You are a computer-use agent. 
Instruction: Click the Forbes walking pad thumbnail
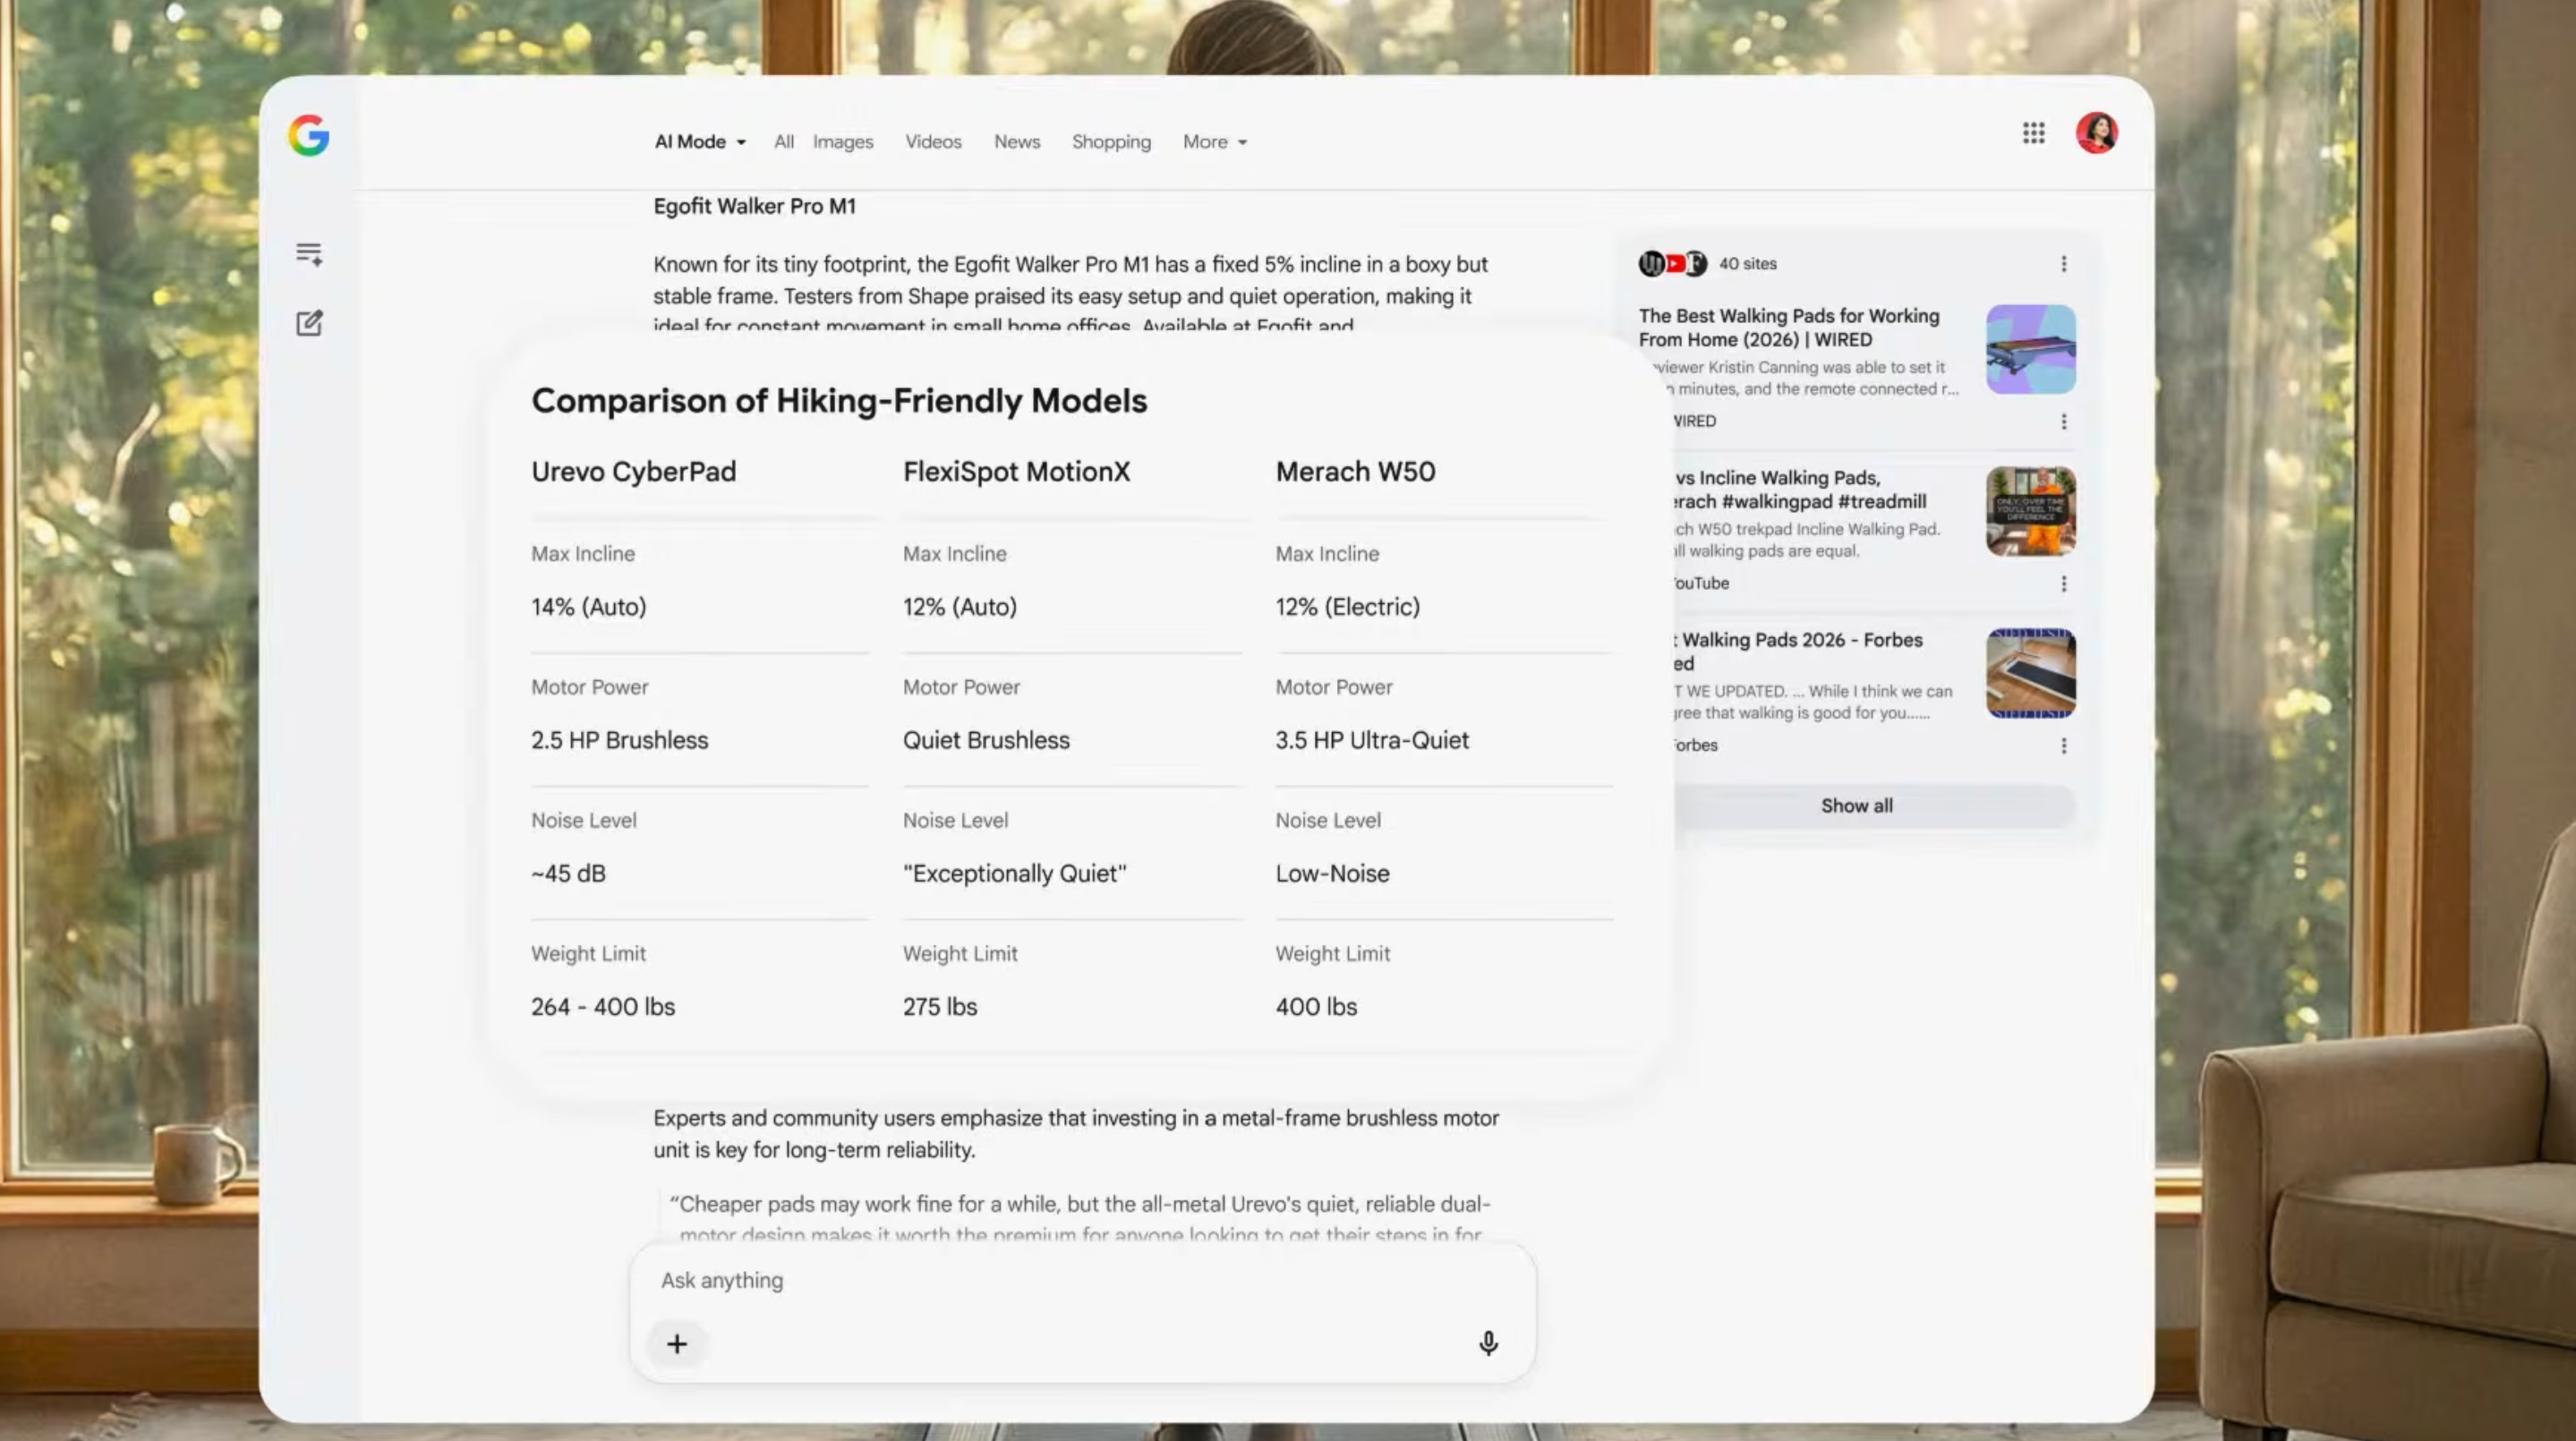point(2030,673)
